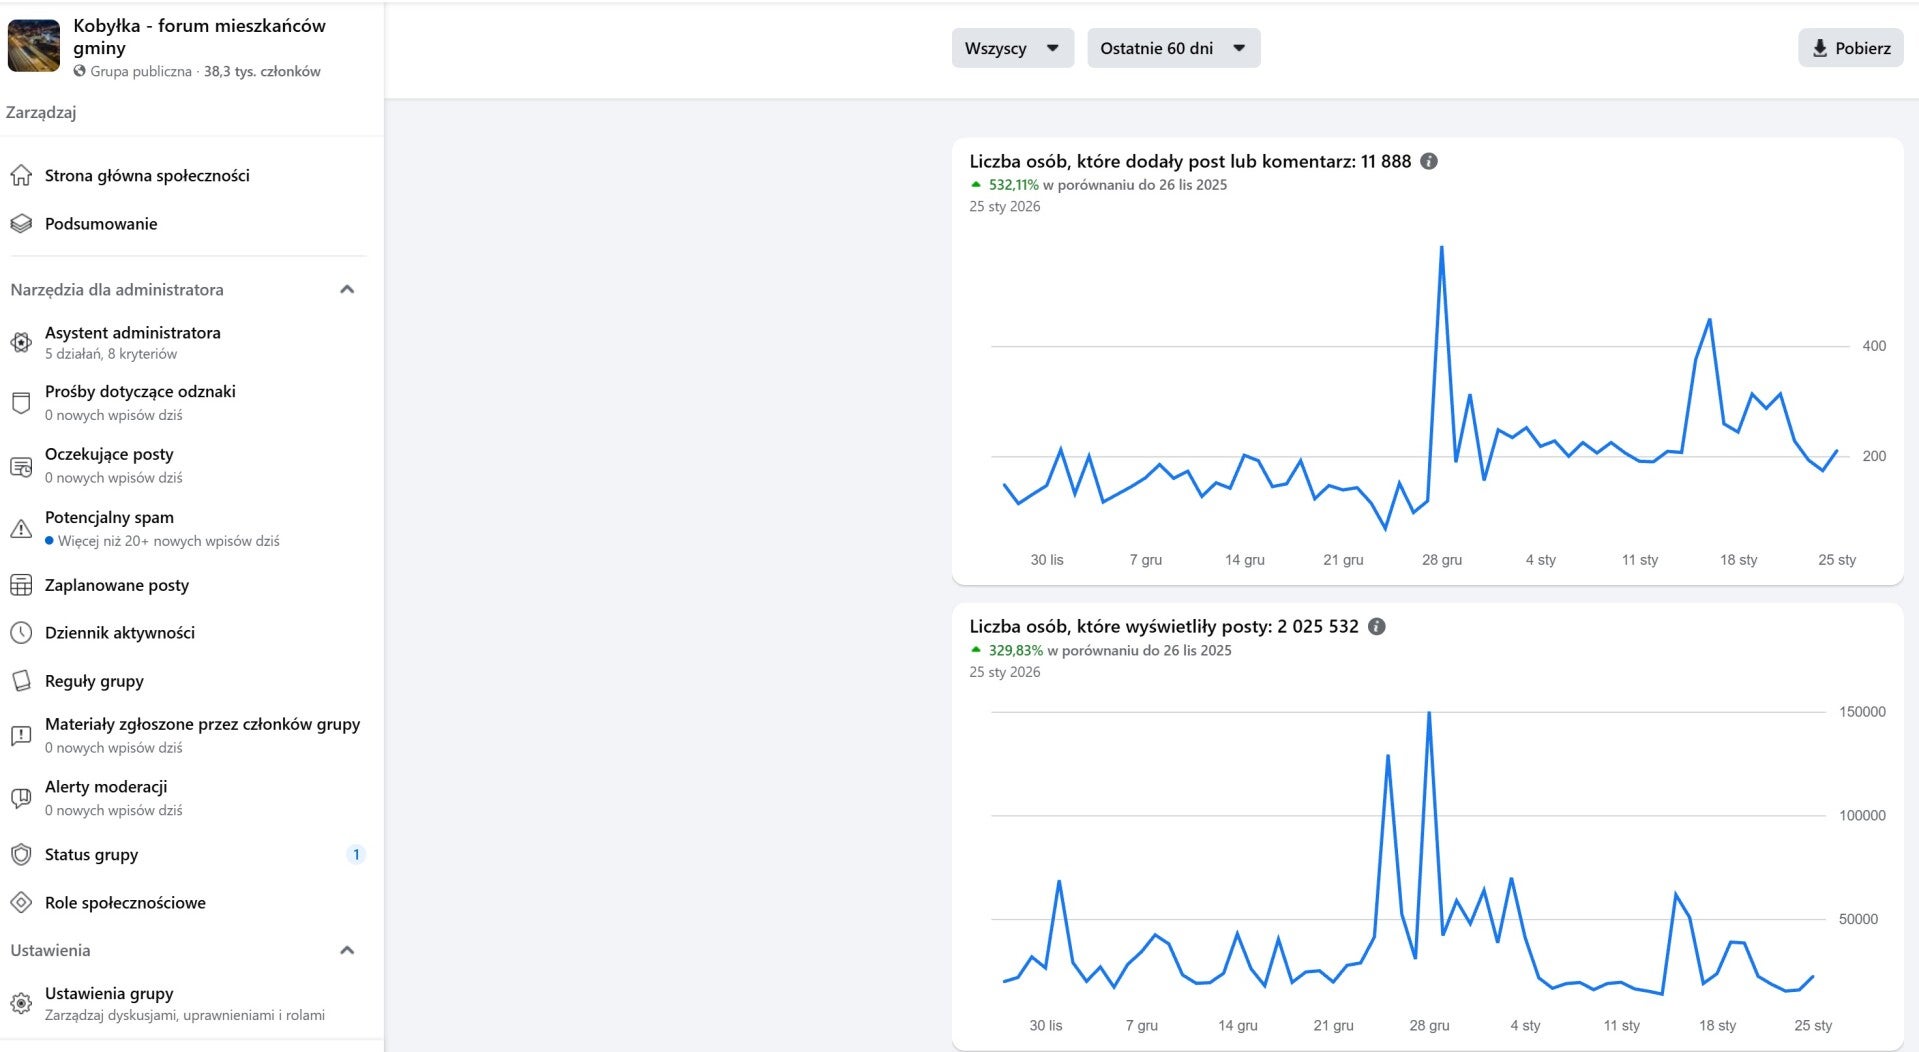The height and width of the screenshot is (1052, 1919).
Task: Open the Ostatnie 60 dni dropdown
Action: coord(1173,48)
